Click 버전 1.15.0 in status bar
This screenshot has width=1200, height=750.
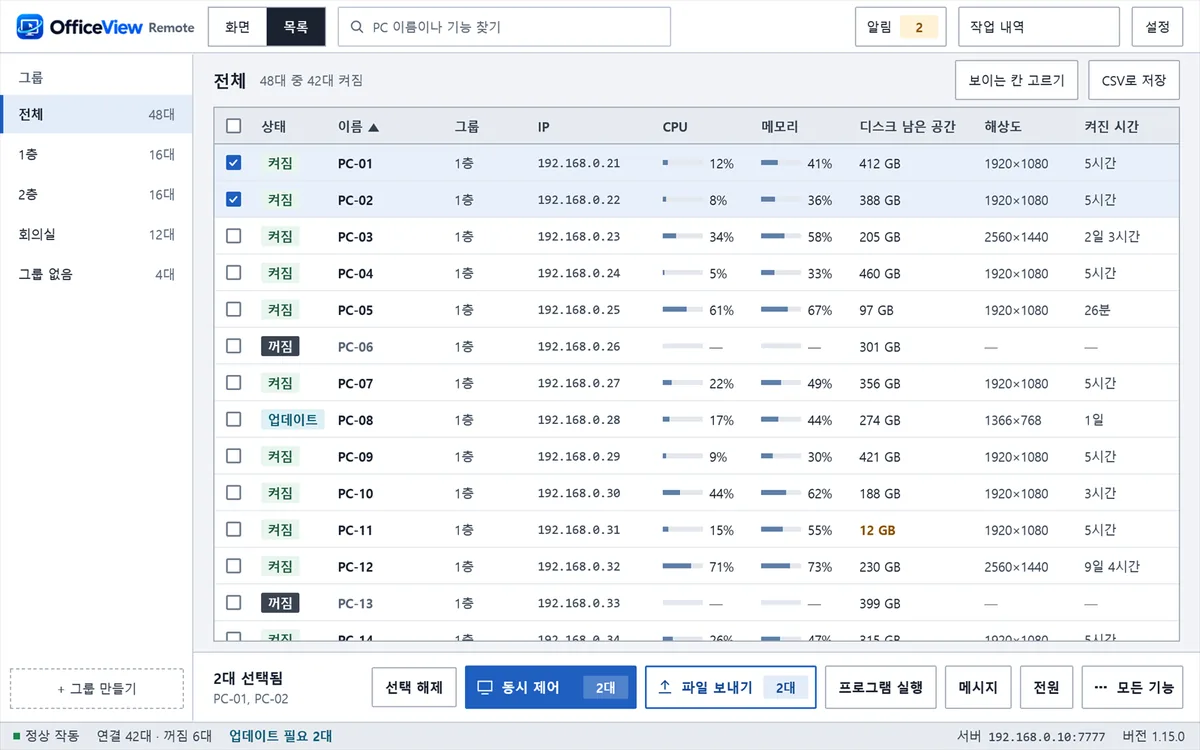click(x=1153, y=736)
